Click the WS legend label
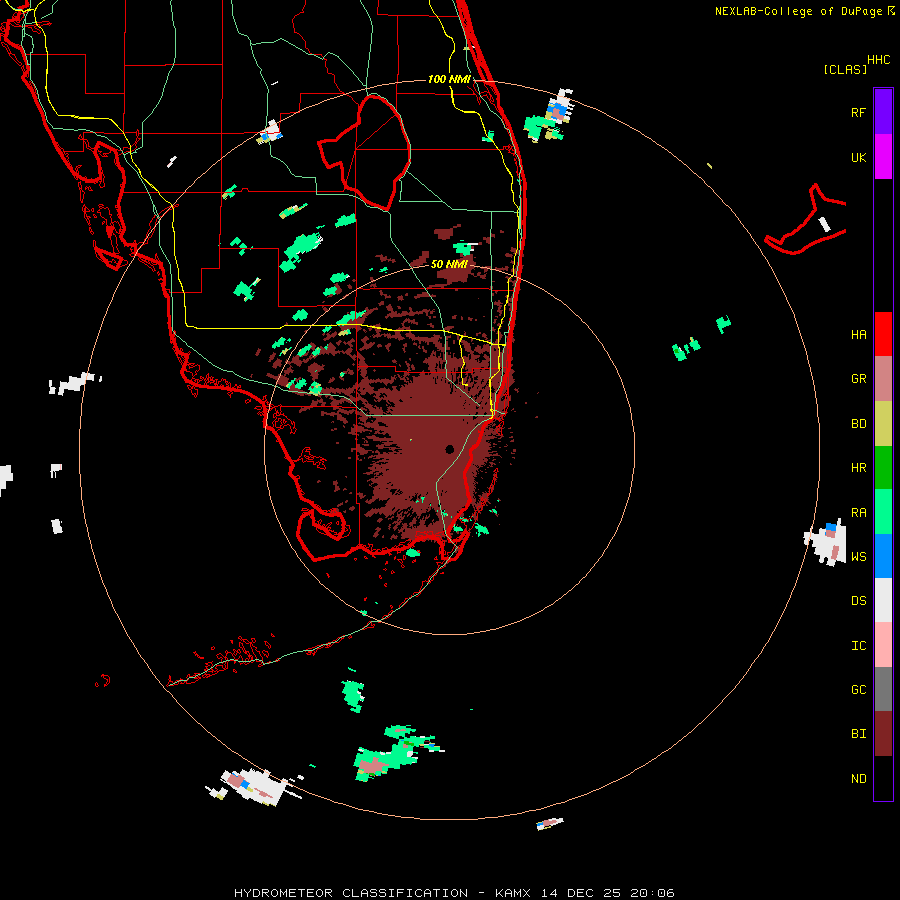900x900 pixels. coord(858,556)
